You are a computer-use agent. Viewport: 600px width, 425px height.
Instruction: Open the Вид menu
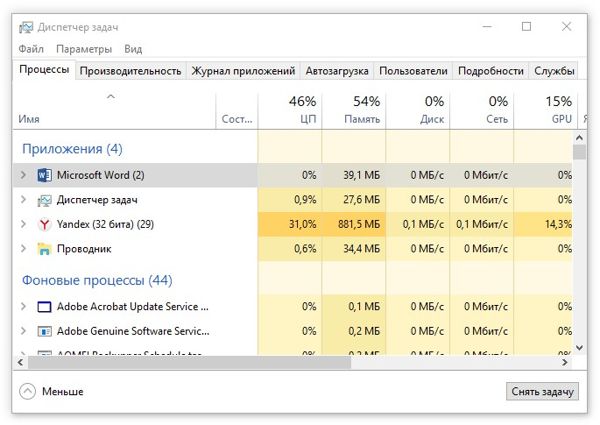[x=133, y=49]
